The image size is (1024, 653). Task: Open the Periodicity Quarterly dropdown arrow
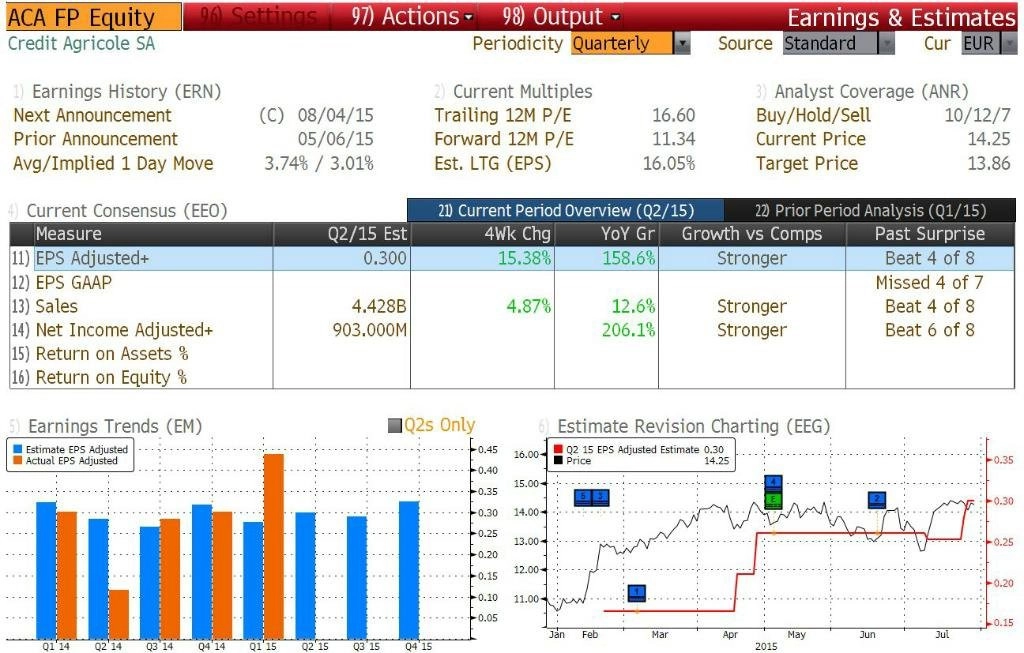coord(682,44)
